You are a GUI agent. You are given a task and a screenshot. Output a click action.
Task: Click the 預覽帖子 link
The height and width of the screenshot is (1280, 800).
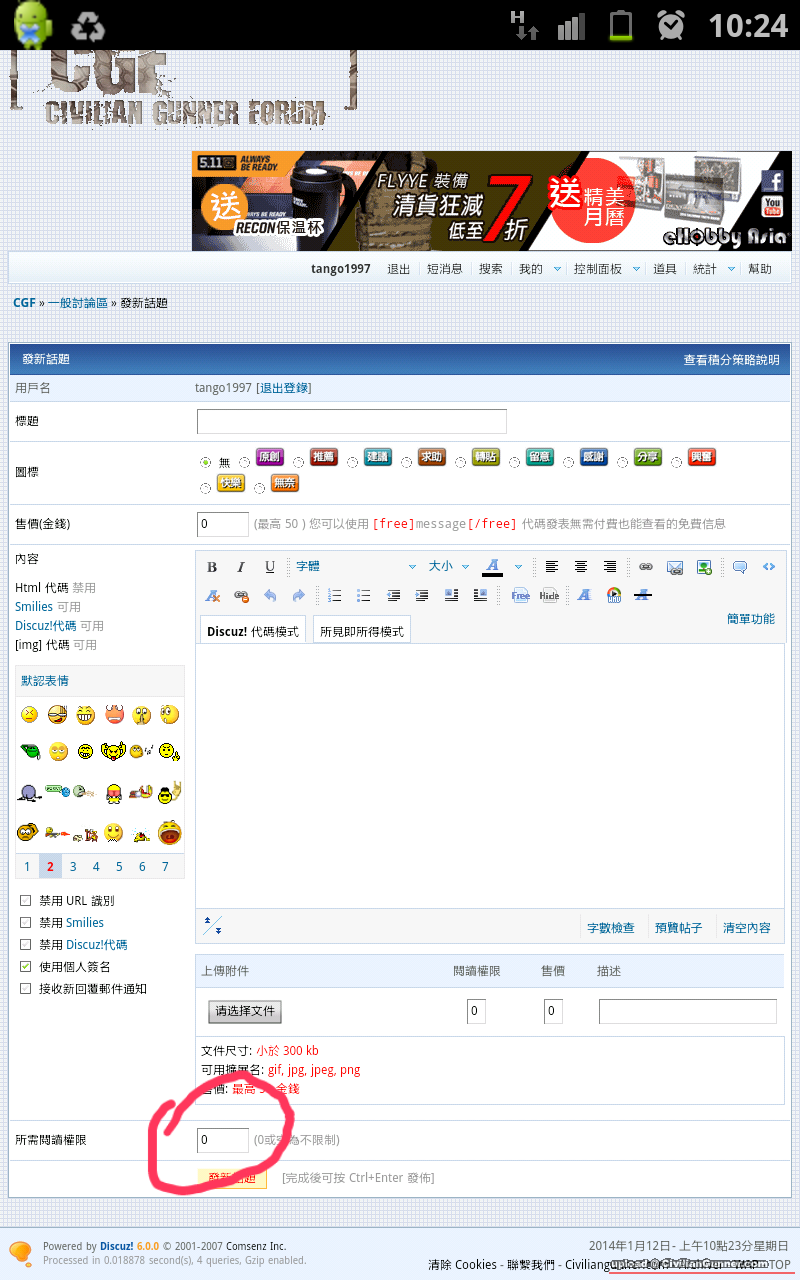click(x=678, y=928)
